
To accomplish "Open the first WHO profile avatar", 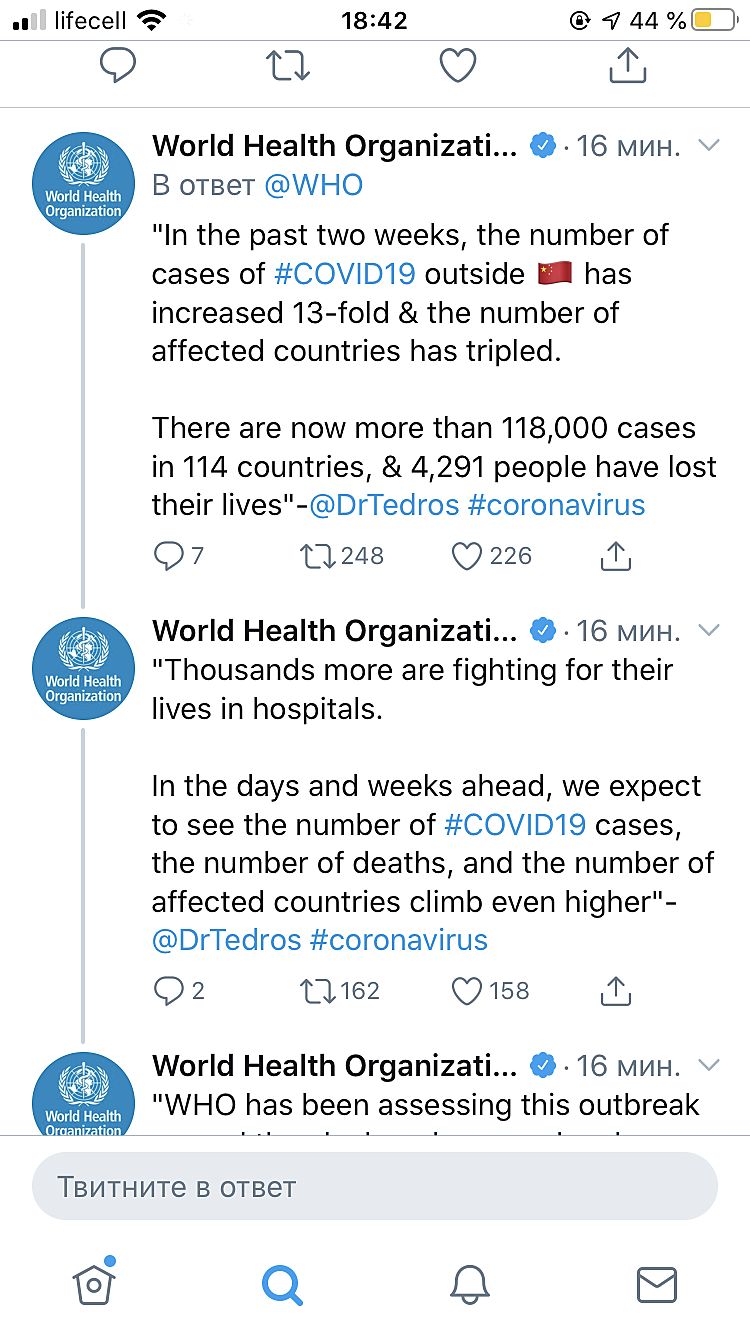I will (83, 183).
